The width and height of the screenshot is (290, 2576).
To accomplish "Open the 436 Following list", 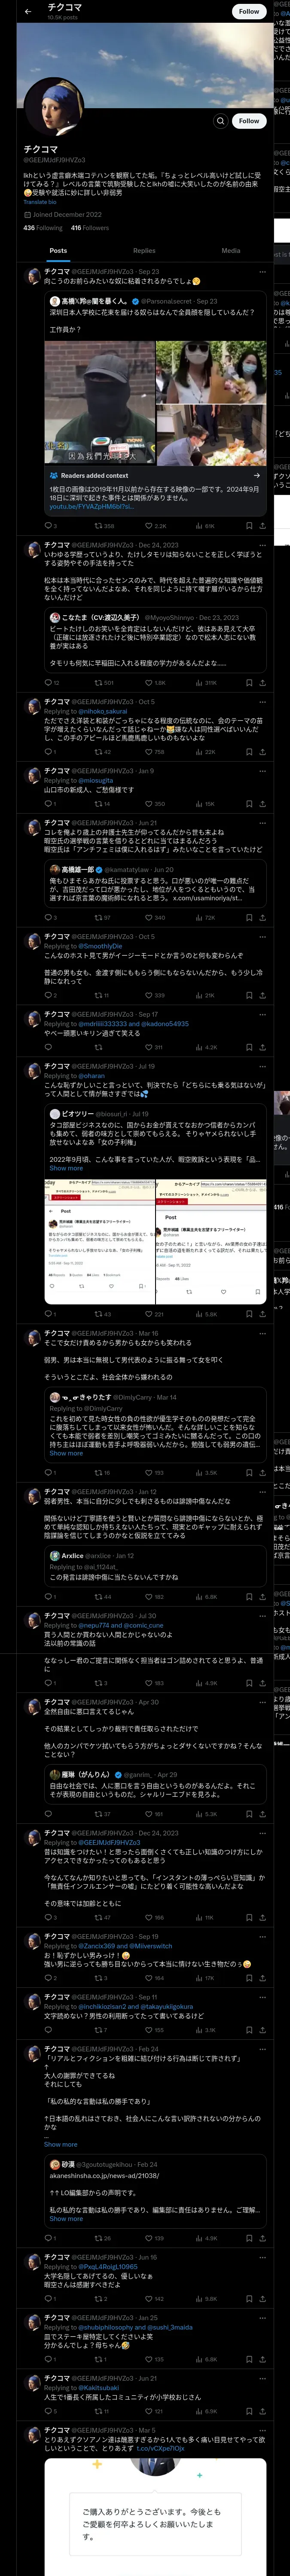I will click(x=43, y=227).
